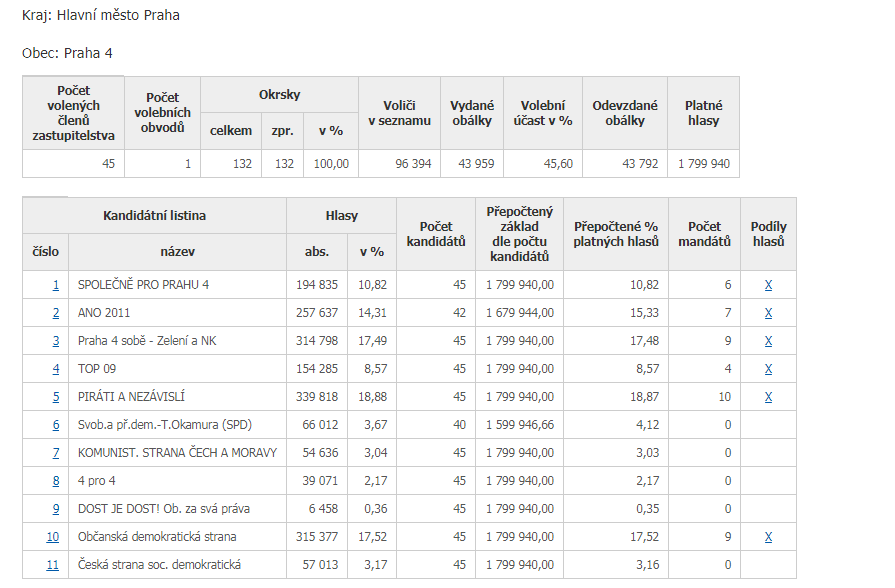895x588 pixels.
Task: Click X vote share link for Občanská demokratická strana
Action: coord(768,537)
